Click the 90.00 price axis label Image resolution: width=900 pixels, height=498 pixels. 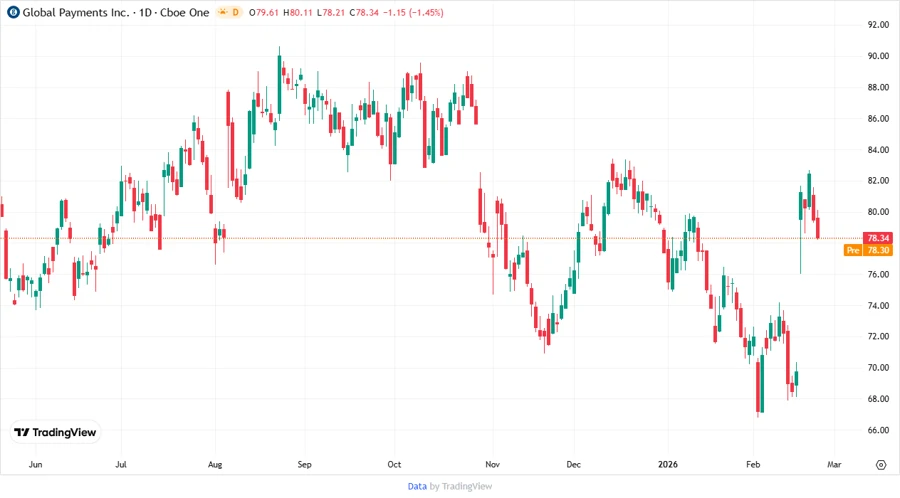(878, 56)
